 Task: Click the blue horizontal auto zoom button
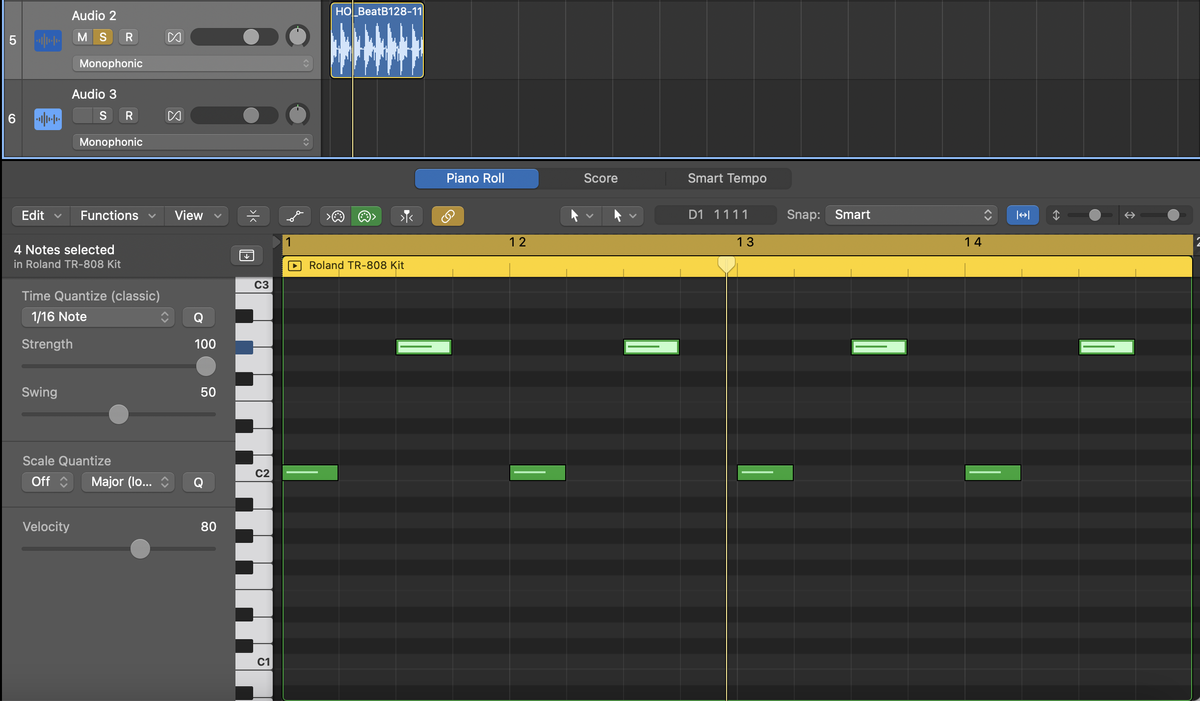point(1022,215)
